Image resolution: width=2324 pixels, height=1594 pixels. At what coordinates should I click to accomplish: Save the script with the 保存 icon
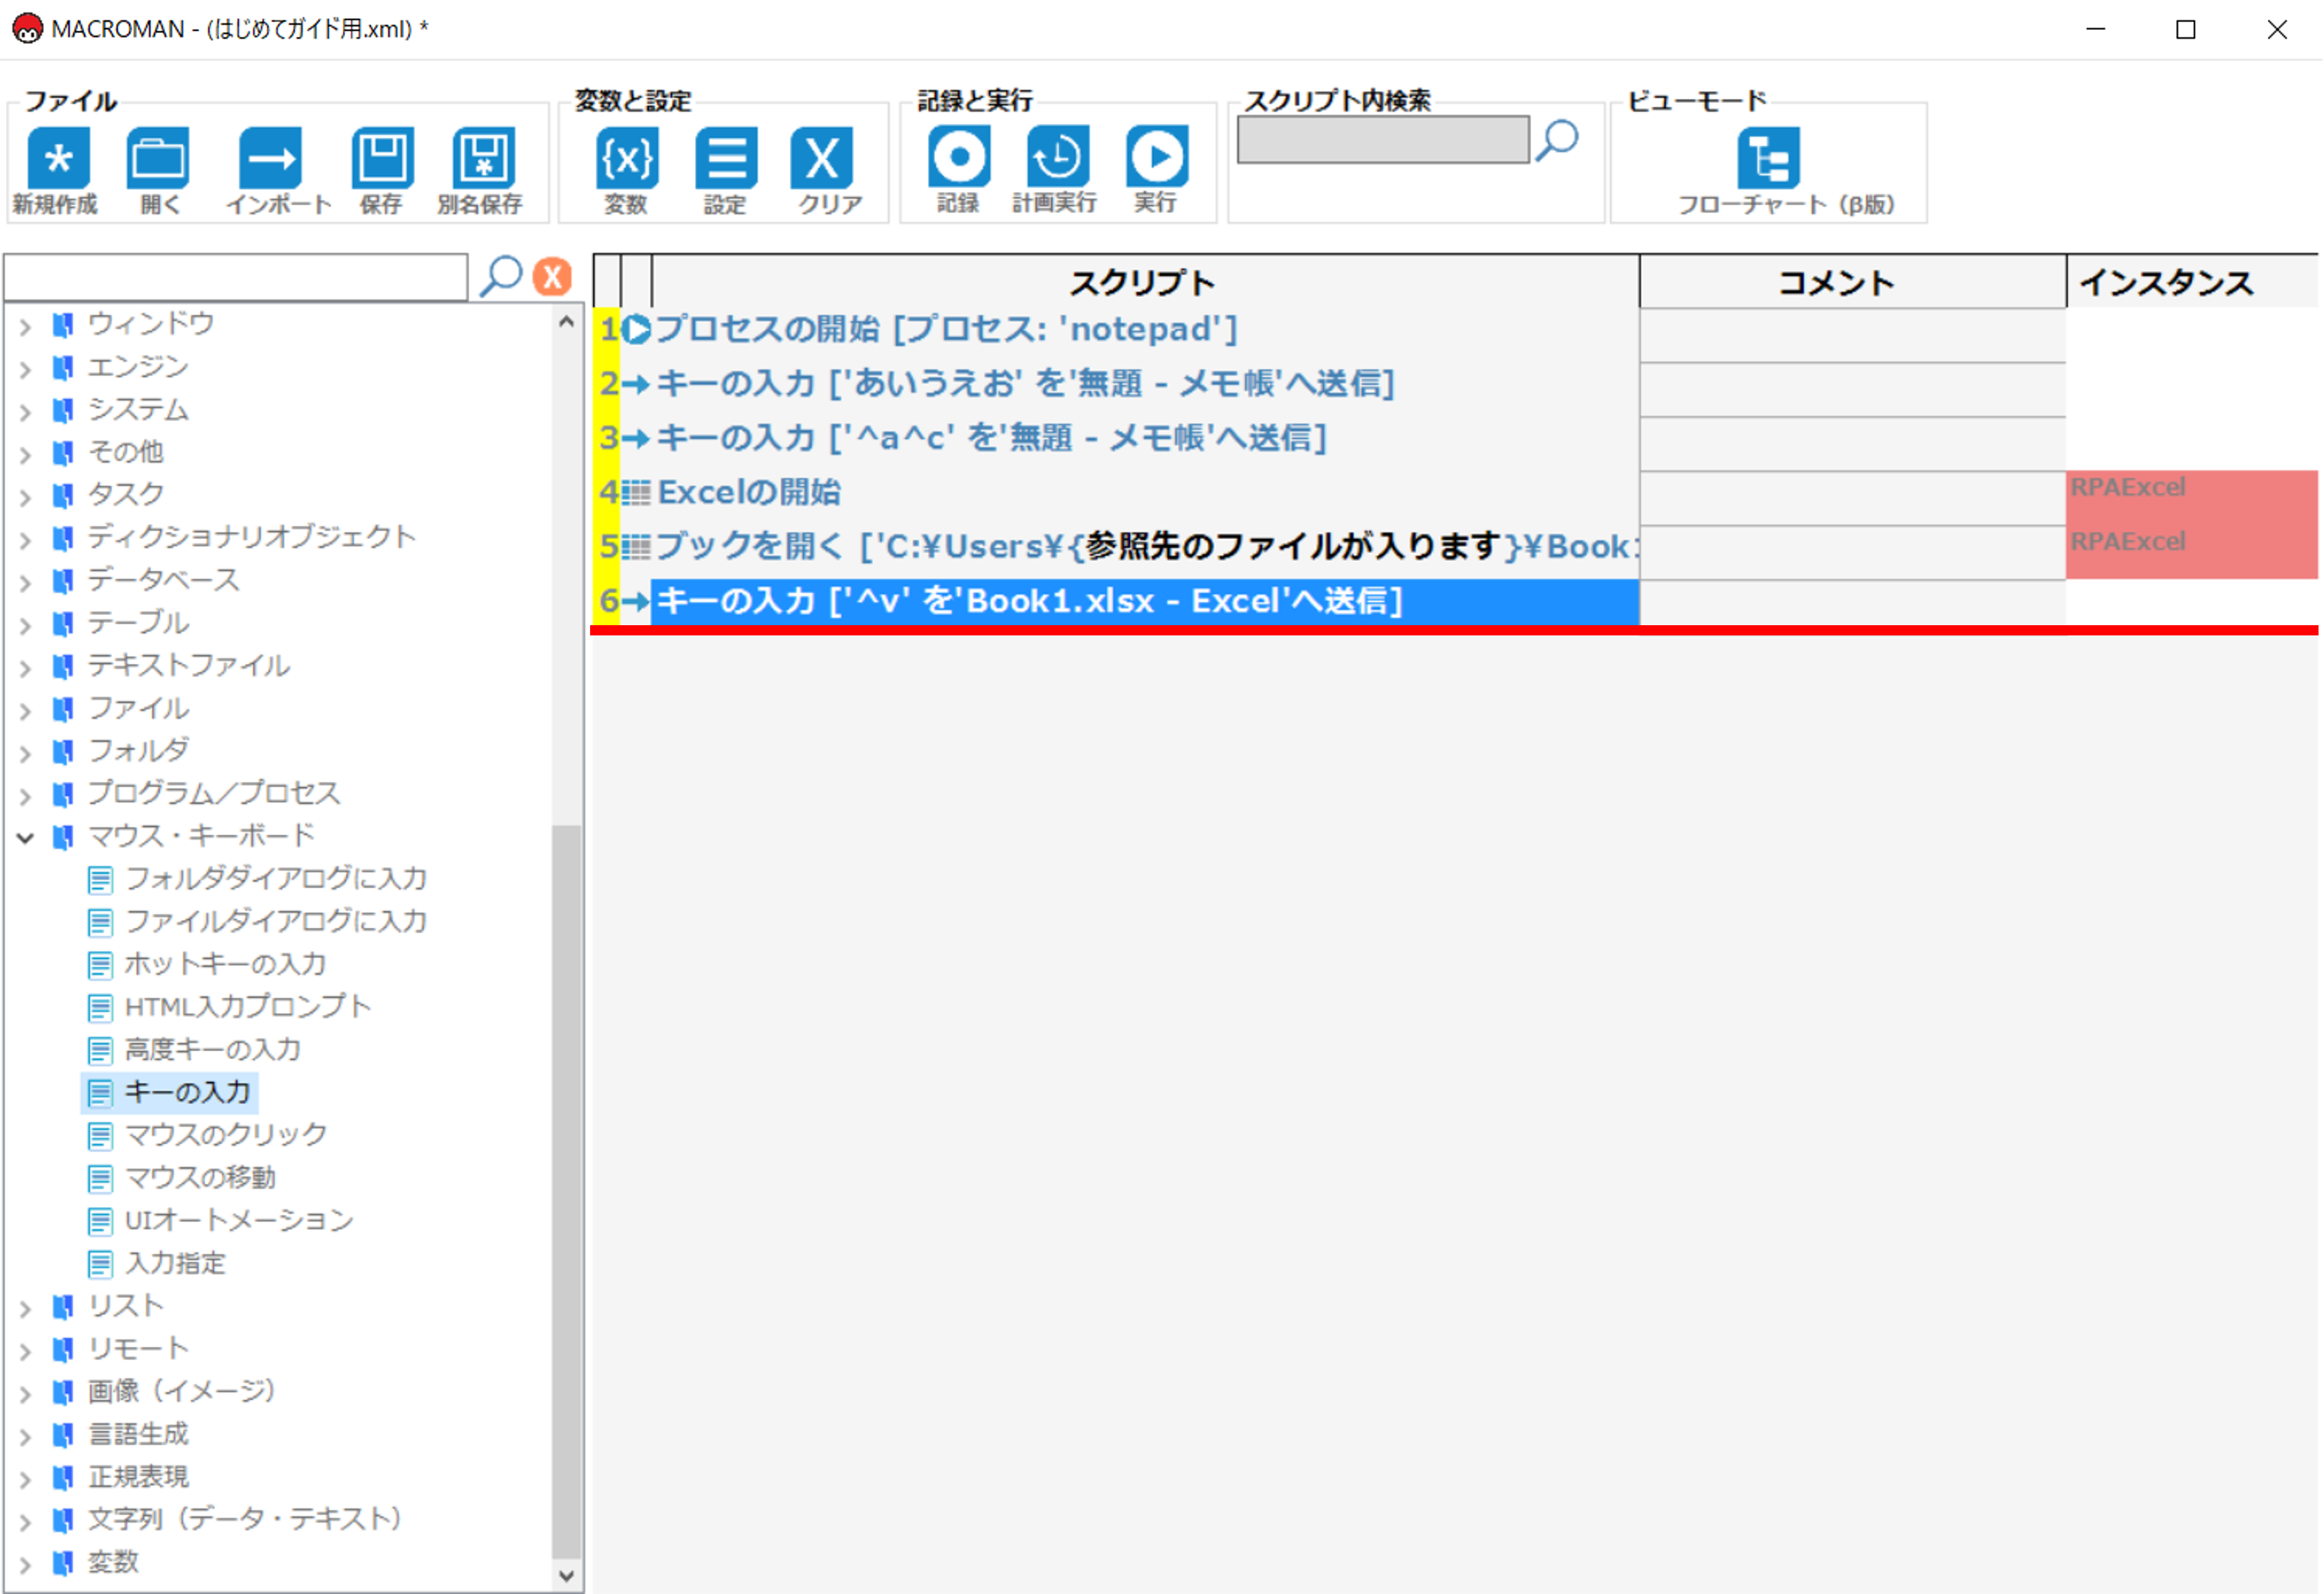382,157
